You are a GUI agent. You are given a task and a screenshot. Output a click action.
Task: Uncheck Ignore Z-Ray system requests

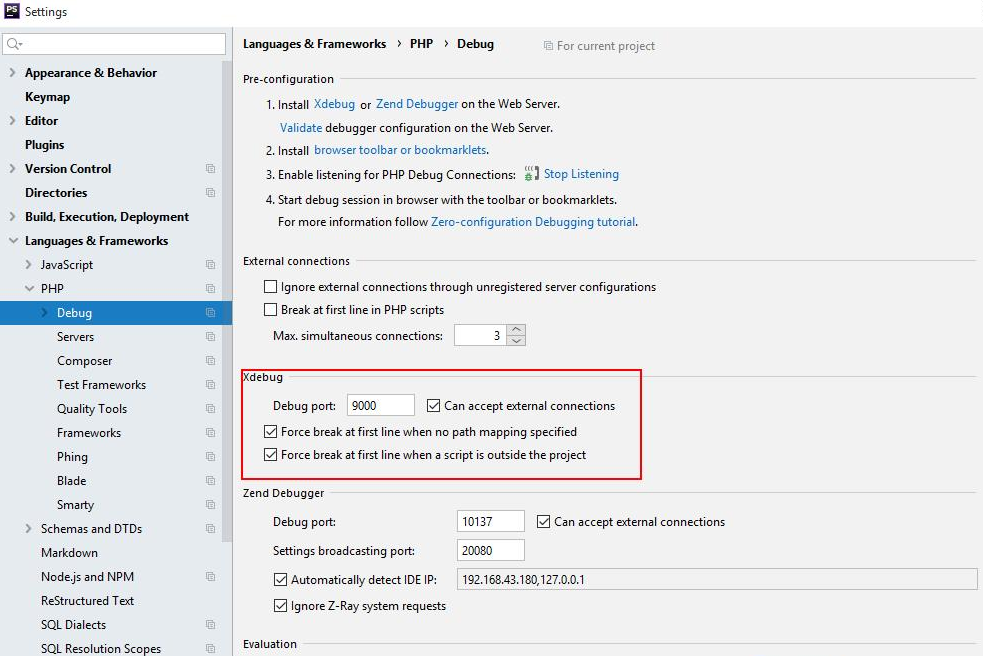click(280, 606)
